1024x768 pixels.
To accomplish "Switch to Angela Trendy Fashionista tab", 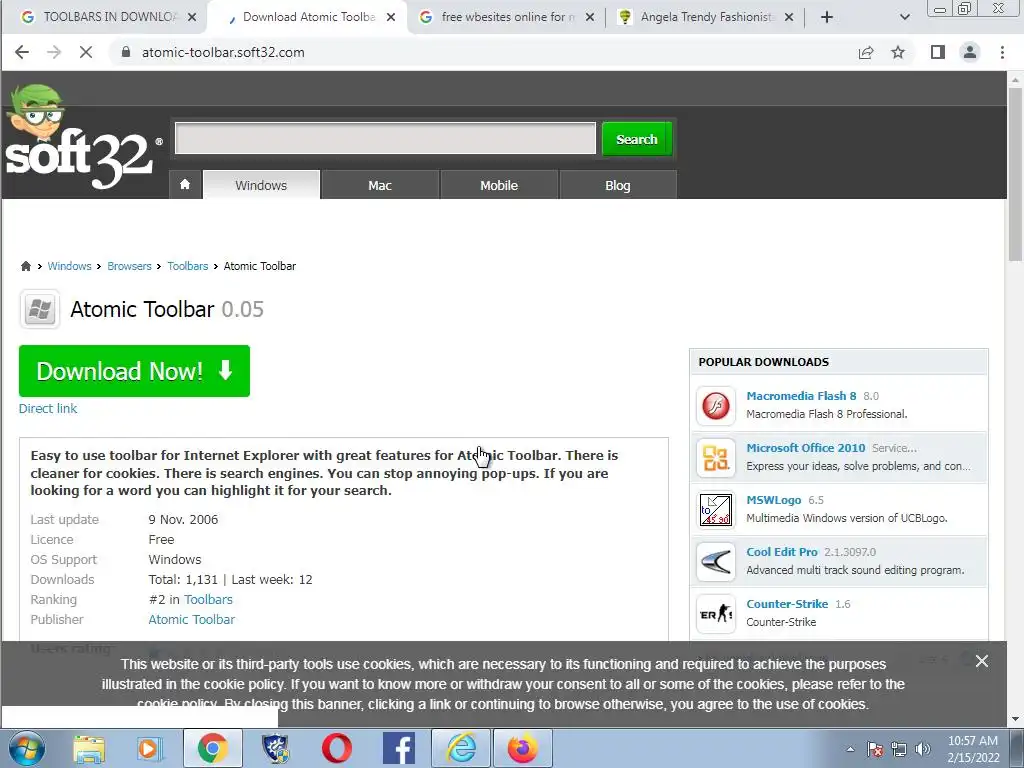I will click(705, 17).
